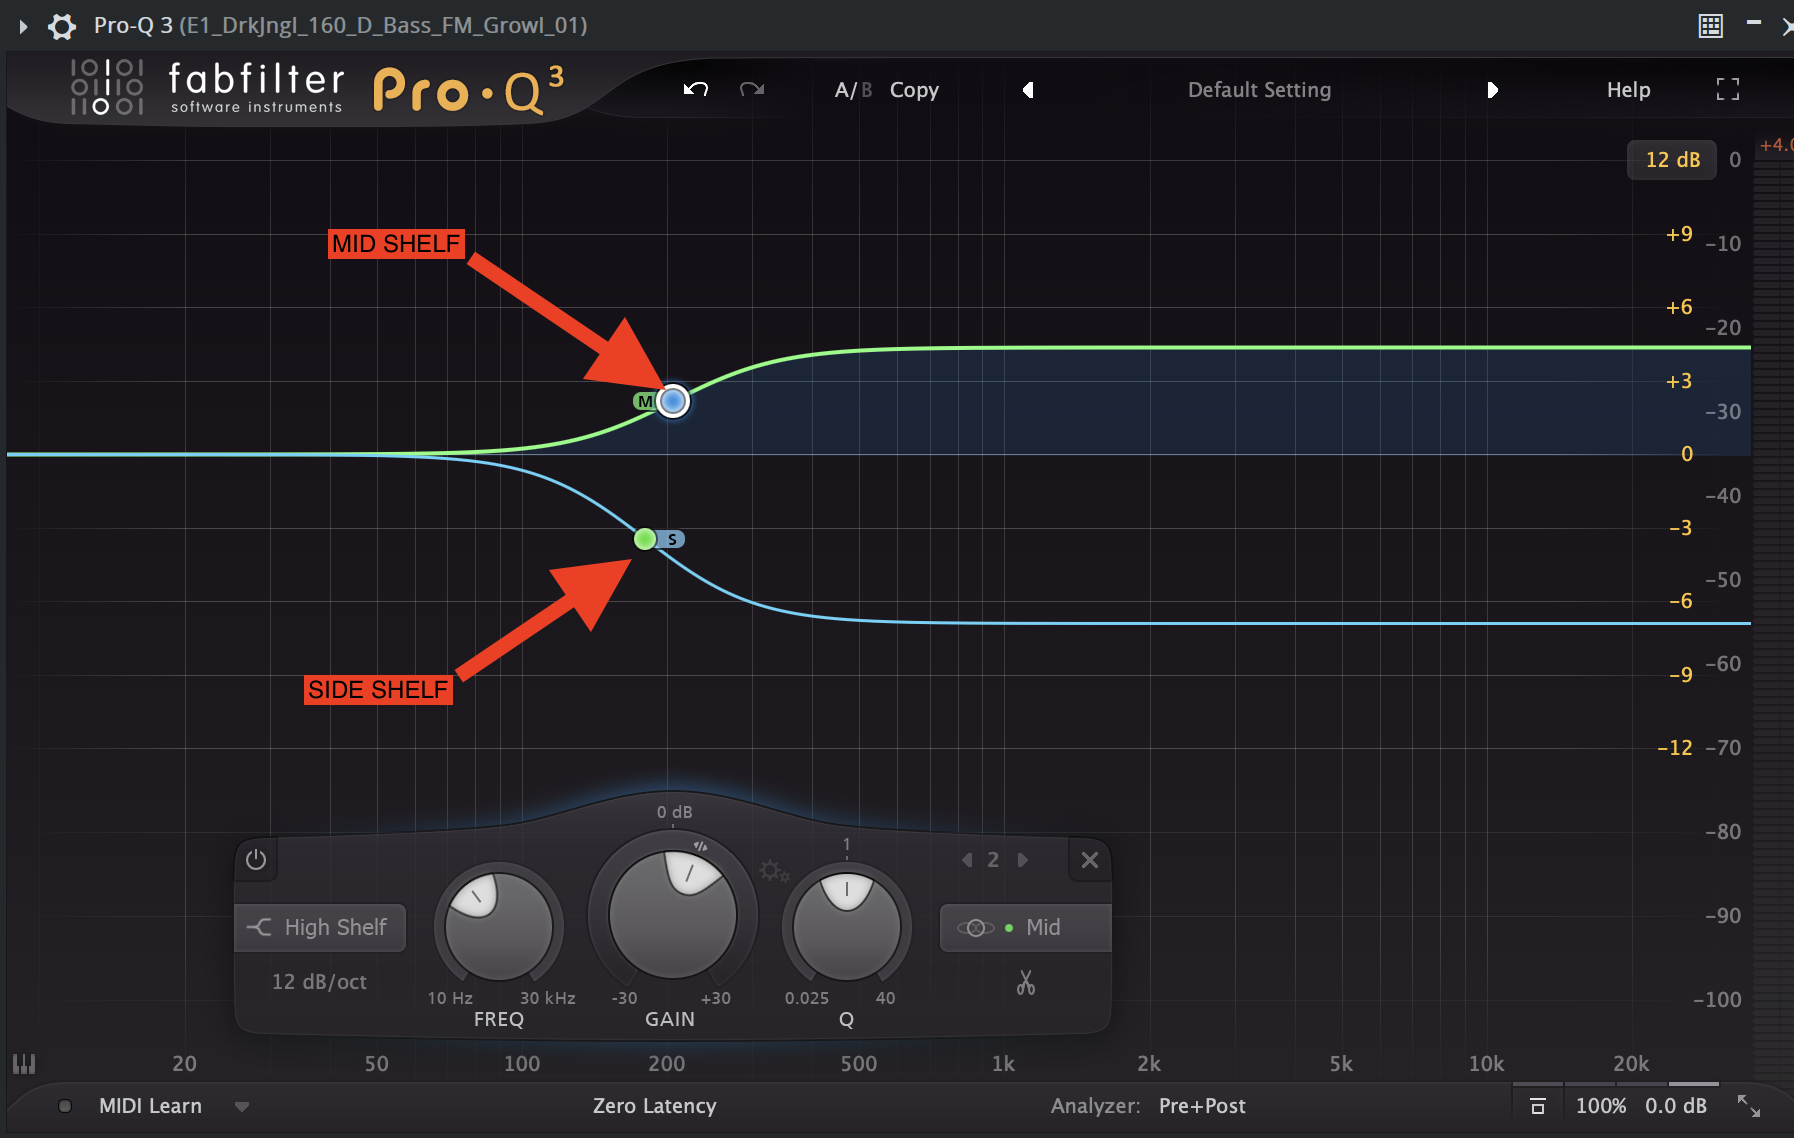The width and height of the screenshot is (1794, 1138).
Task: Expand the MIDI Learn dropdown arrow
Action: 242,1107
